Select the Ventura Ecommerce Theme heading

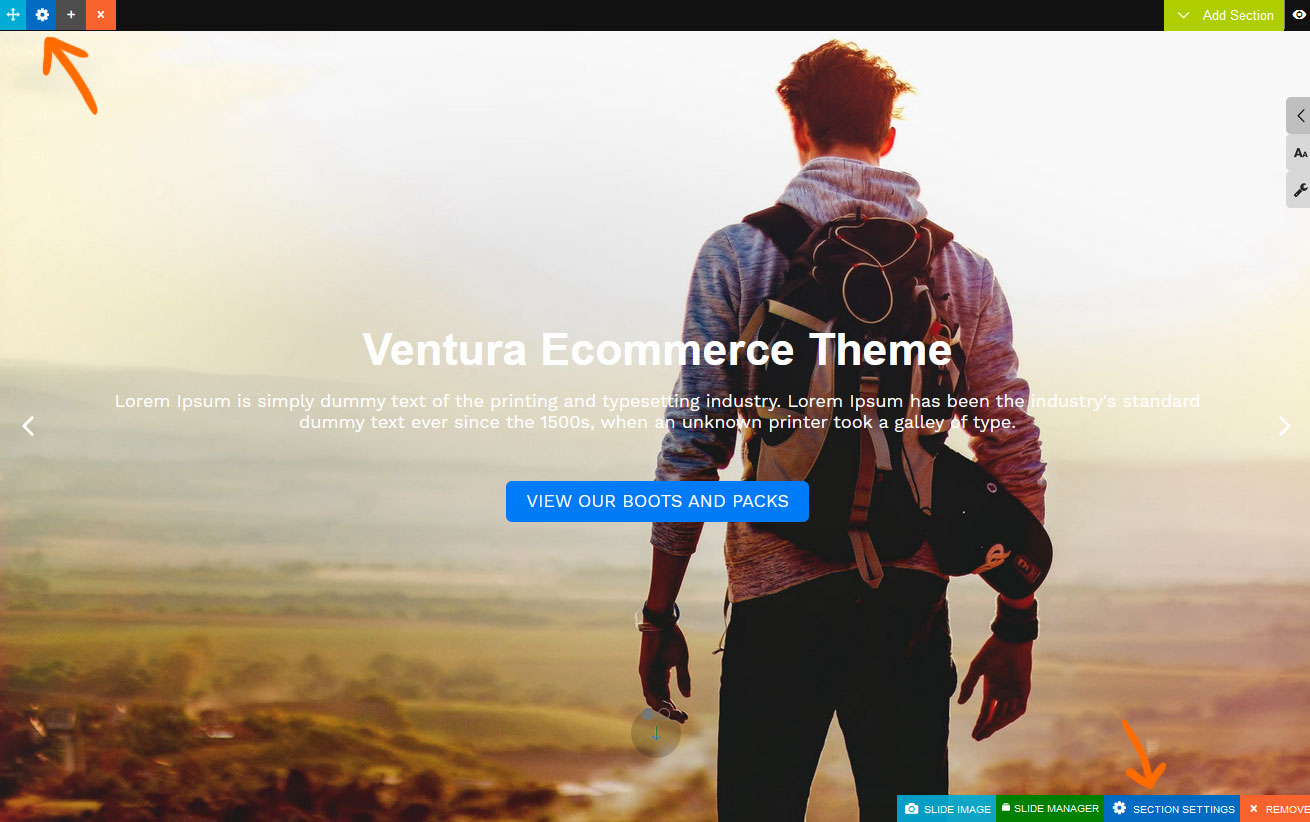(x=657, y=350)
